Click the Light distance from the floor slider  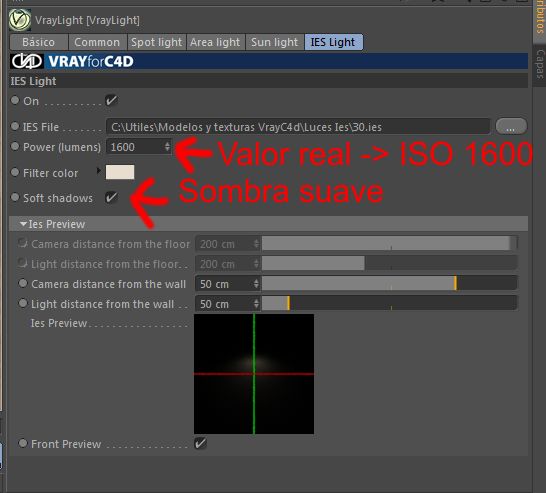(x=390, y=264)
